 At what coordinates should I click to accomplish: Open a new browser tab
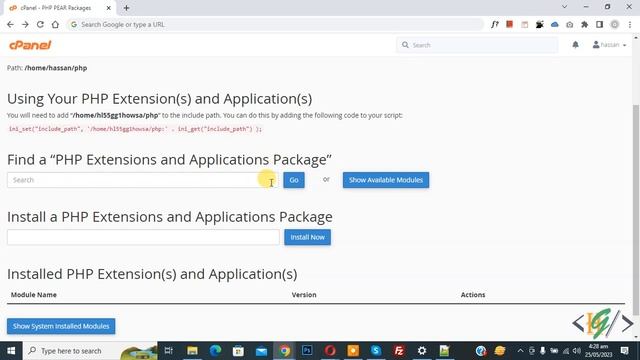(127, 8)
